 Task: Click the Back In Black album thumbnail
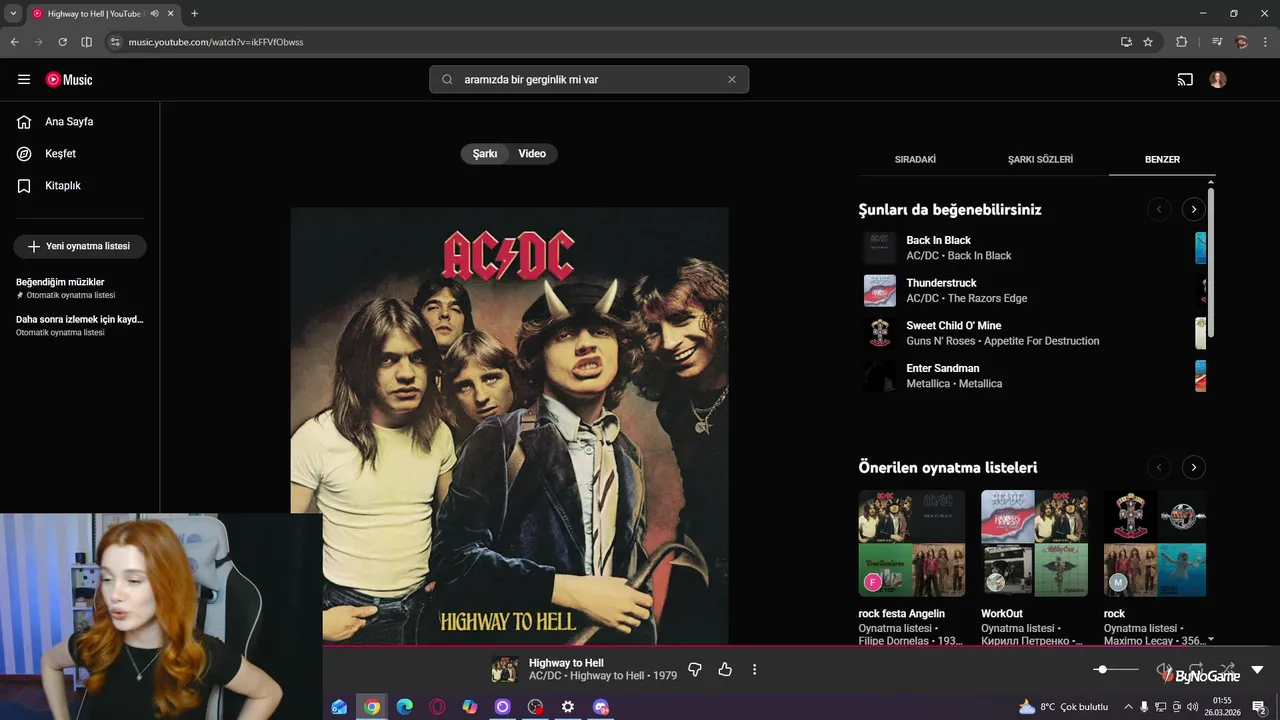[x=880, y=248]
